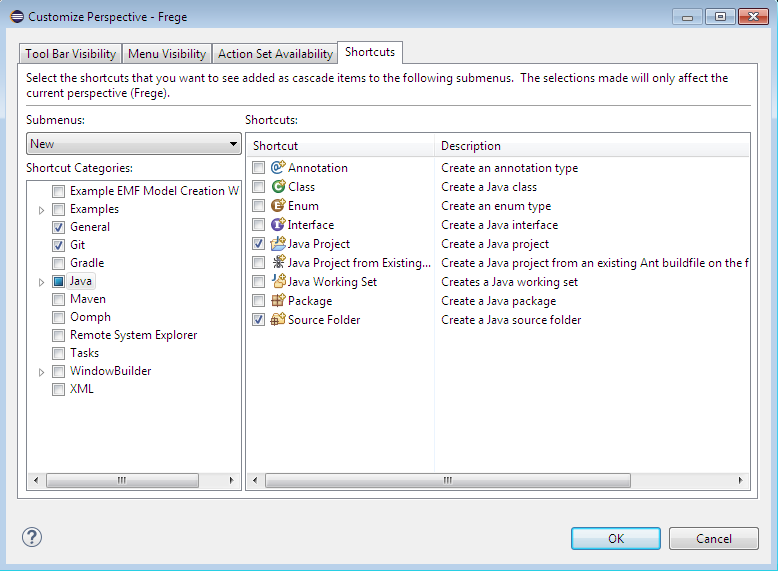Check the Package shortcut checkbox

click(258, 301)
